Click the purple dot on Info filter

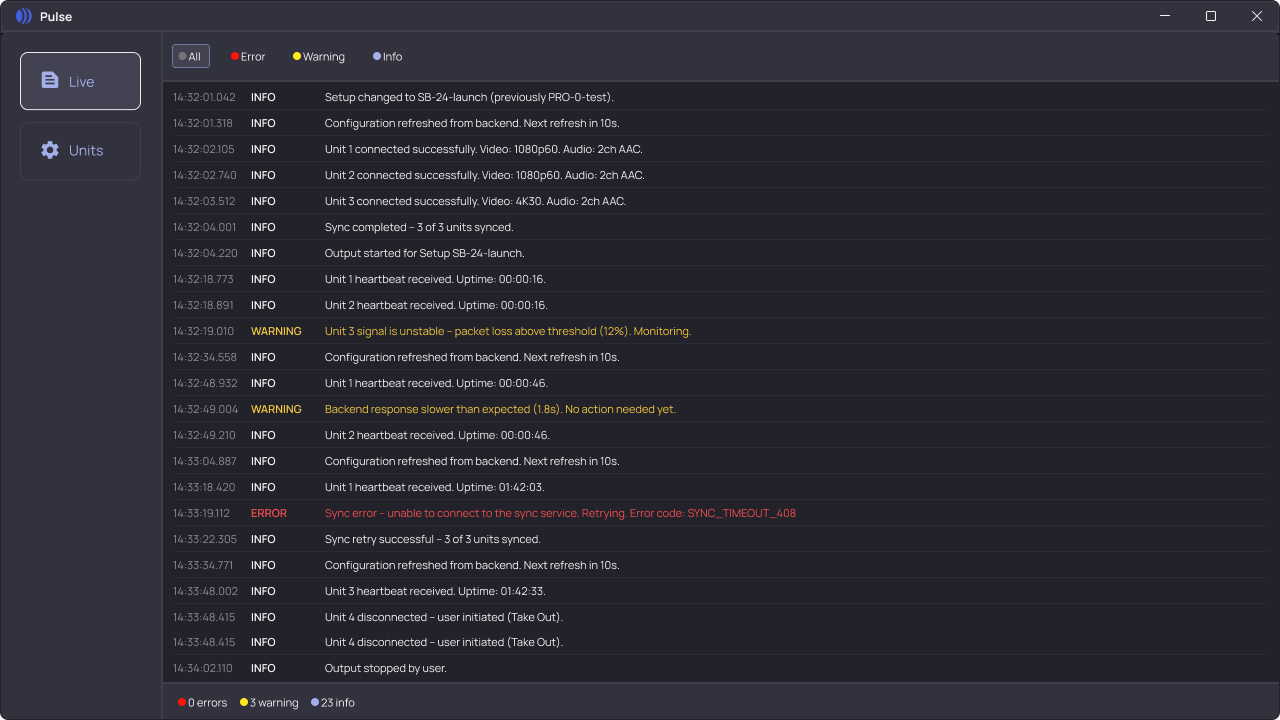click(x=377, y=57)
